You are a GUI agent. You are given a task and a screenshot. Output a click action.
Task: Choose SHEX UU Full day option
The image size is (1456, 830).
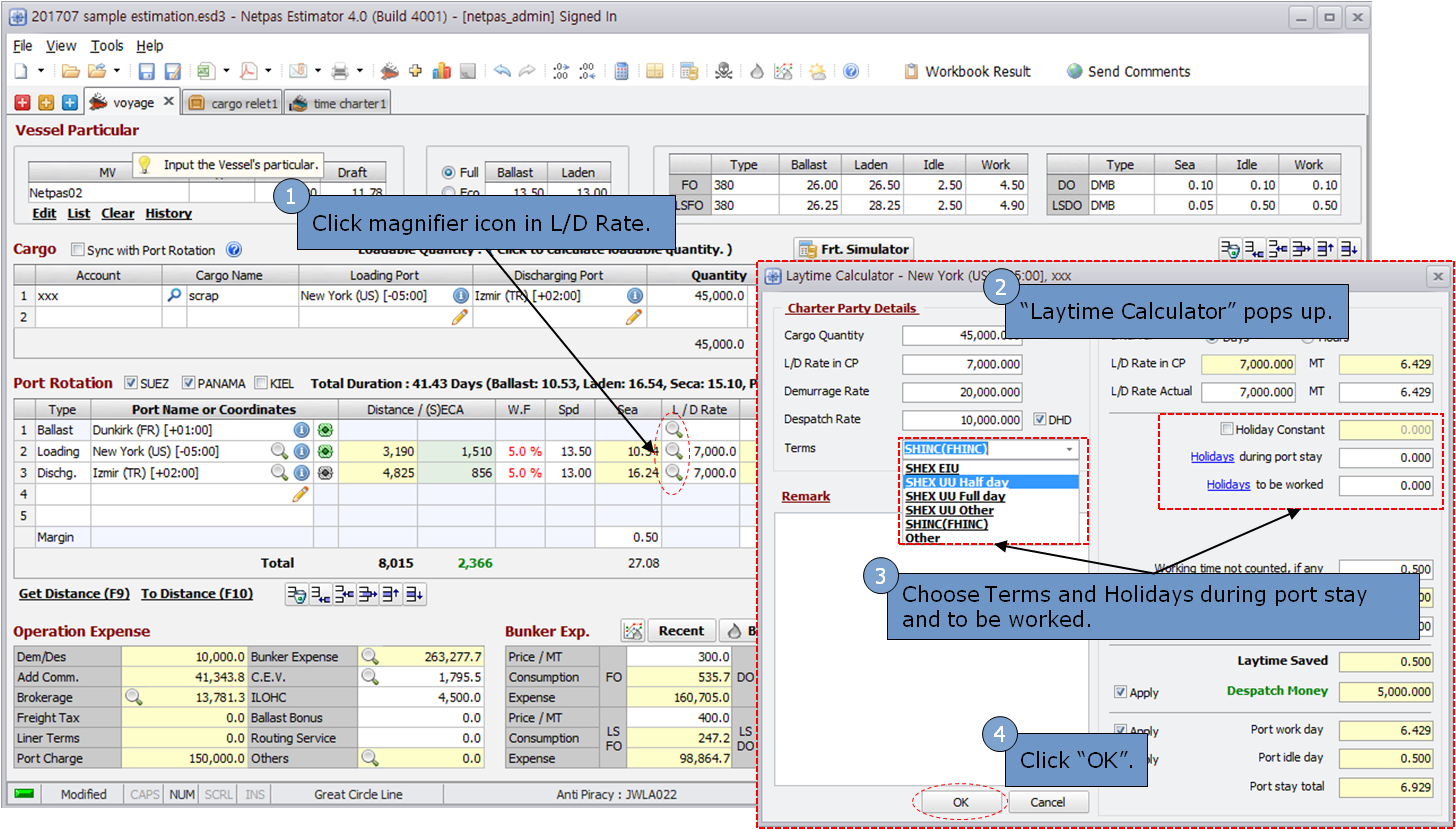pos(990,496)
